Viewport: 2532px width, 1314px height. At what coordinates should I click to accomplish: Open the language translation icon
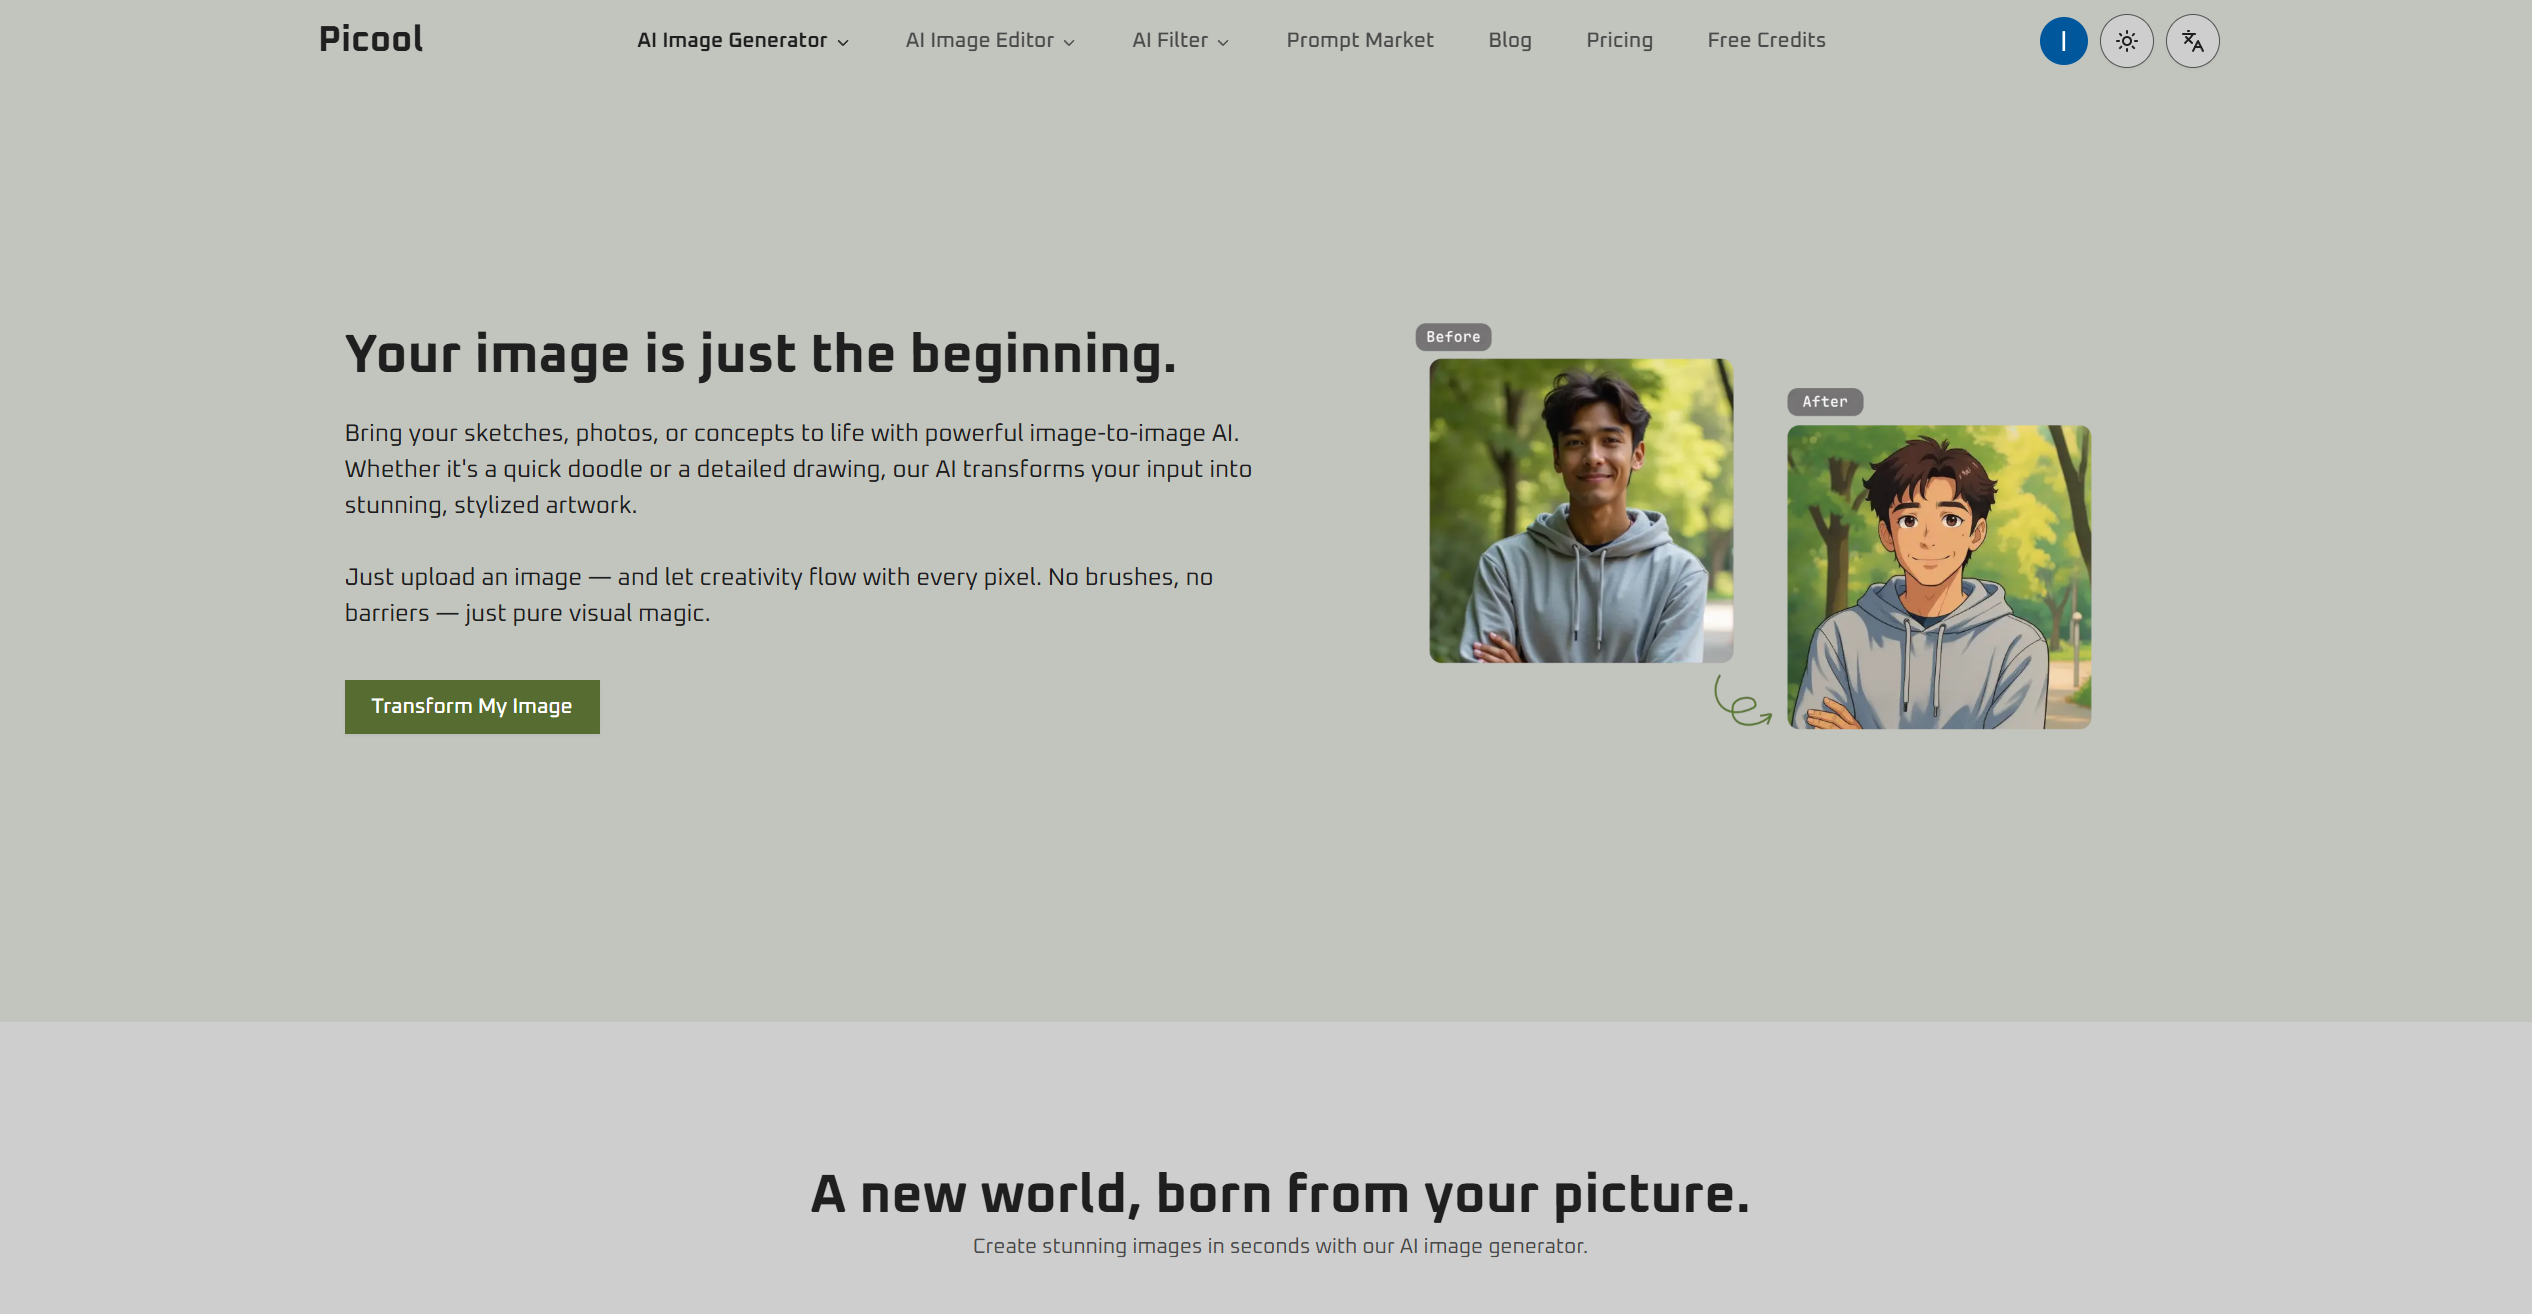2192,41
